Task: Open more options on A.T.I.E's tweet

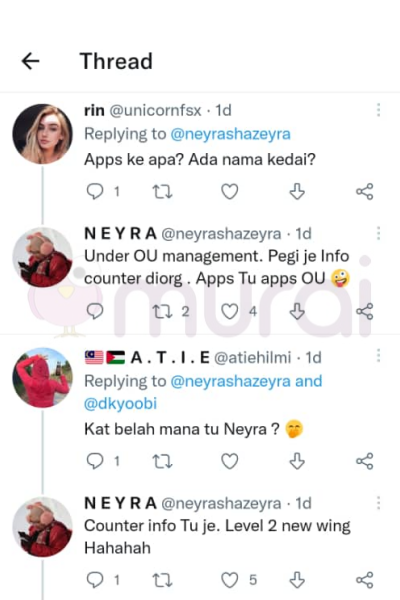Action: coord(378,356)
